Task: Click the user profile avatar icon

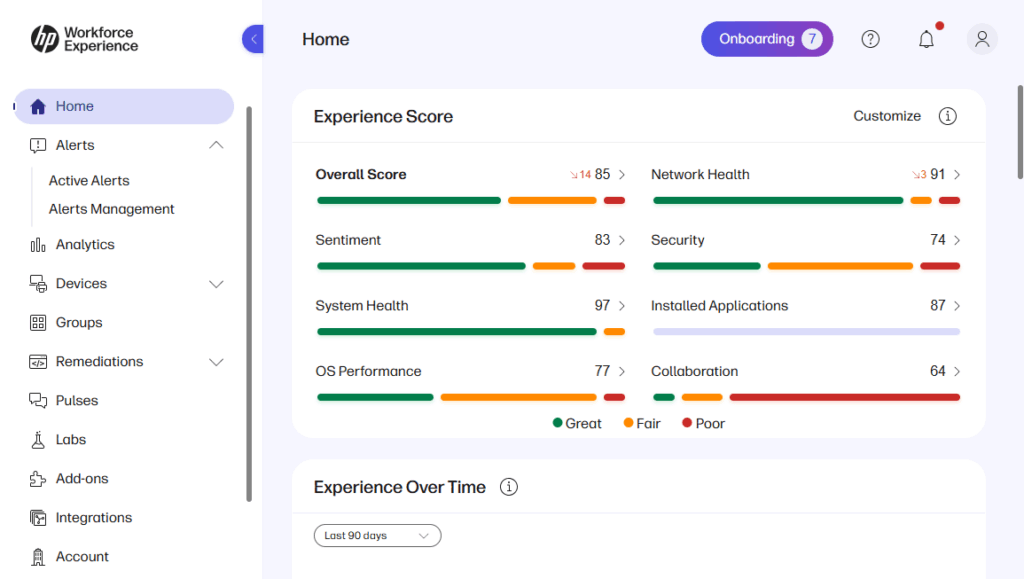Action: [x=981, y=39]
